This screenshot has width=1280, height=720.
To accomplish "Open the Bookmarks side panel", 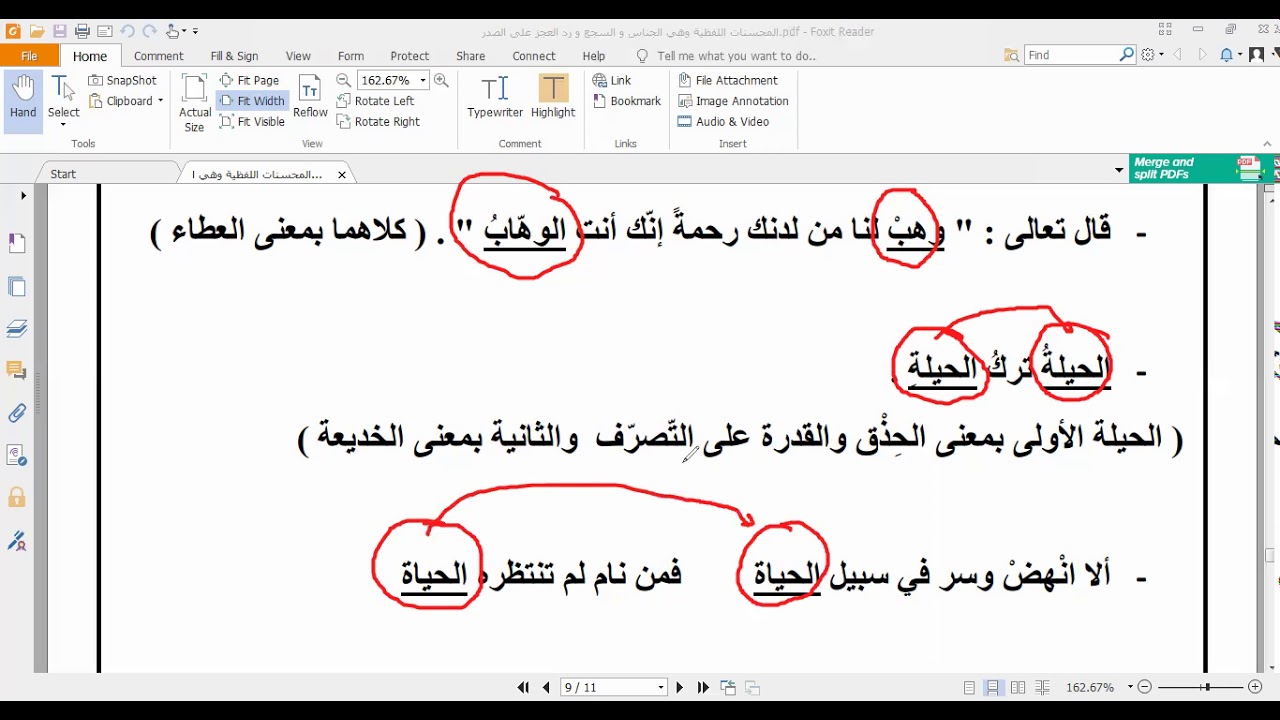I will (16, 242).
